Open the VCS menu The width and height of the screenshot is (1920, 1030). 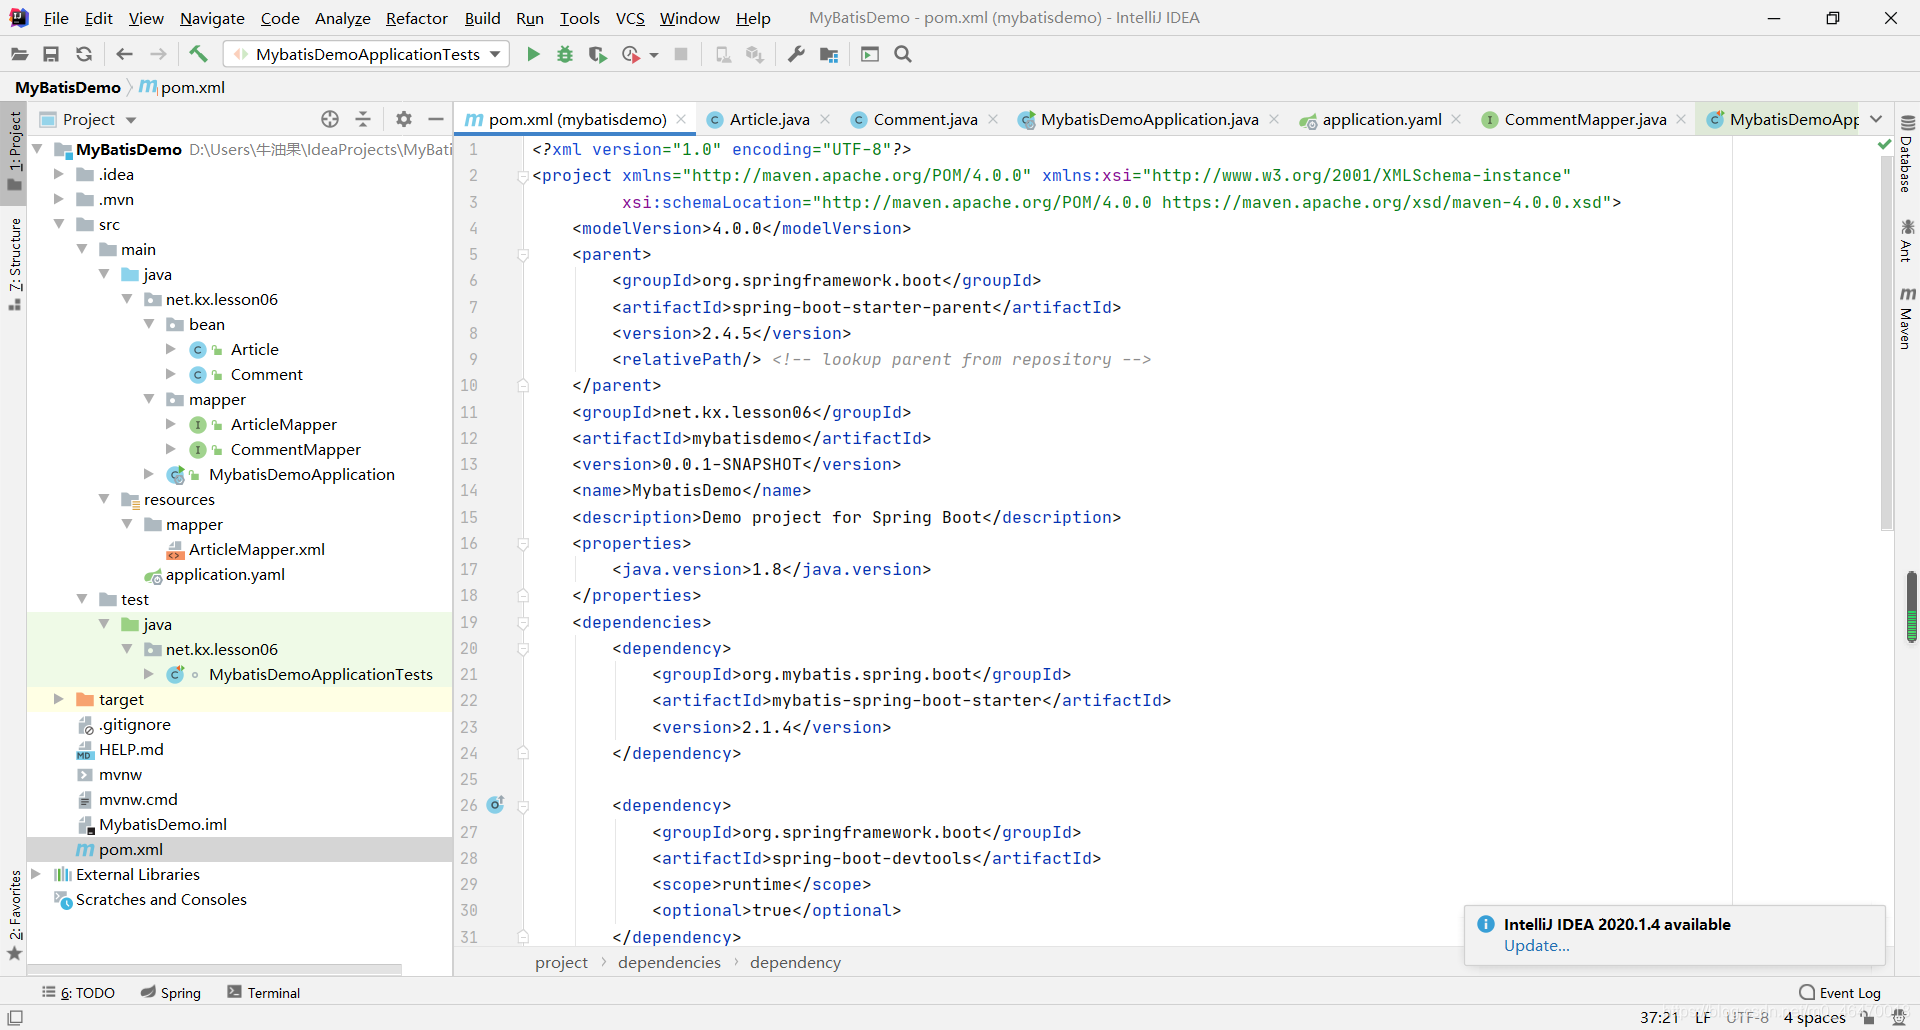click(x=630, y=18)
